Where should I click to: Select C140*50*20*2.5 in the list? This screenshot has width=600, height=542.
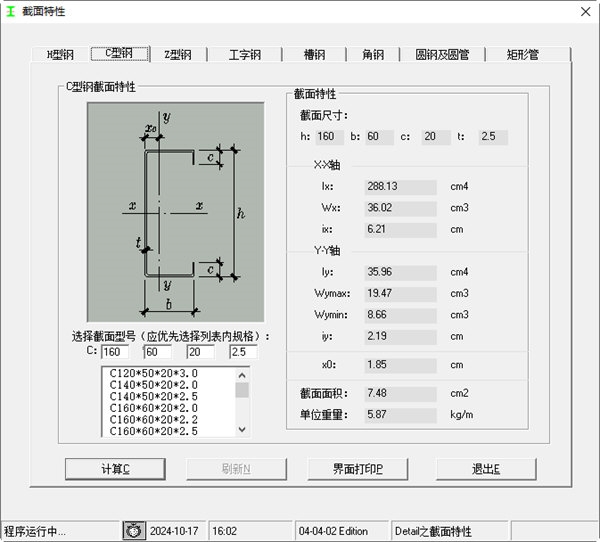(x=153, y=396)
